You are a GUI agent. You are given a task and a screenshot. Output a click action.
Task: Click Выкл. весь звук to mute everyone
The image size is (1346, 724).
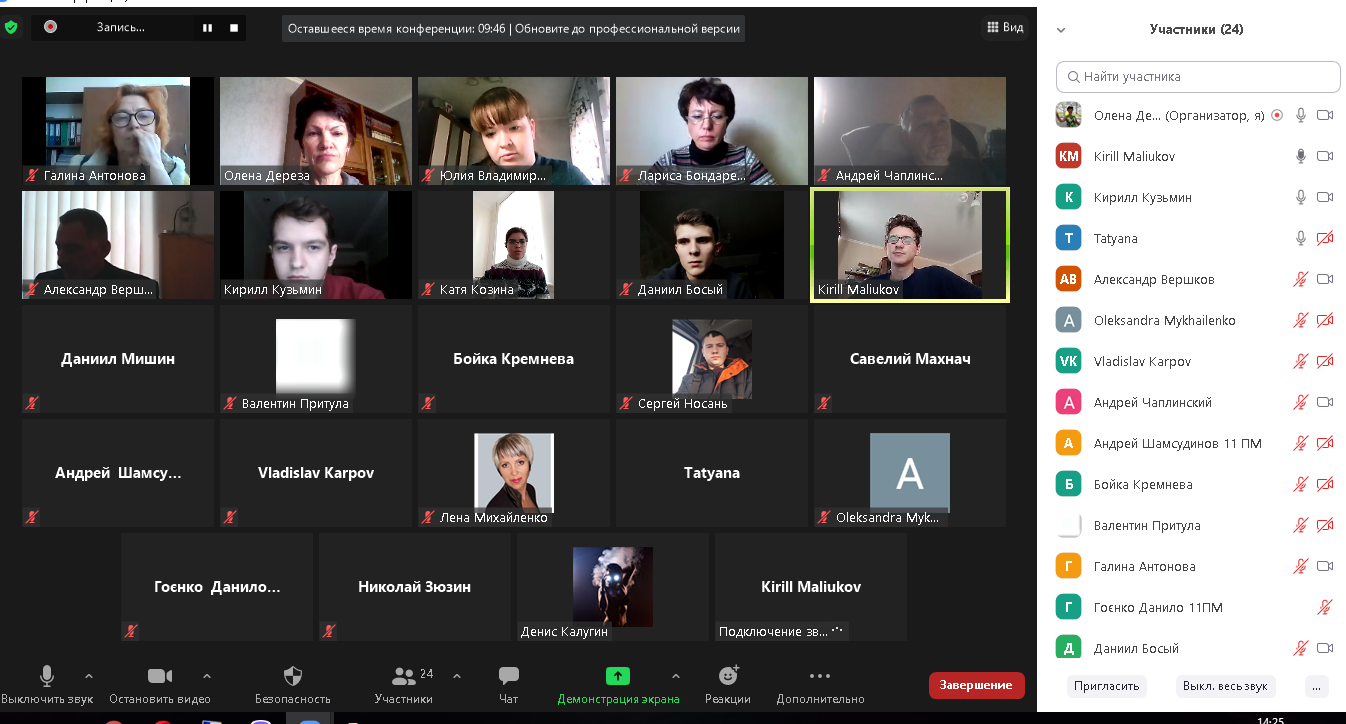[x=1225, y=686]
